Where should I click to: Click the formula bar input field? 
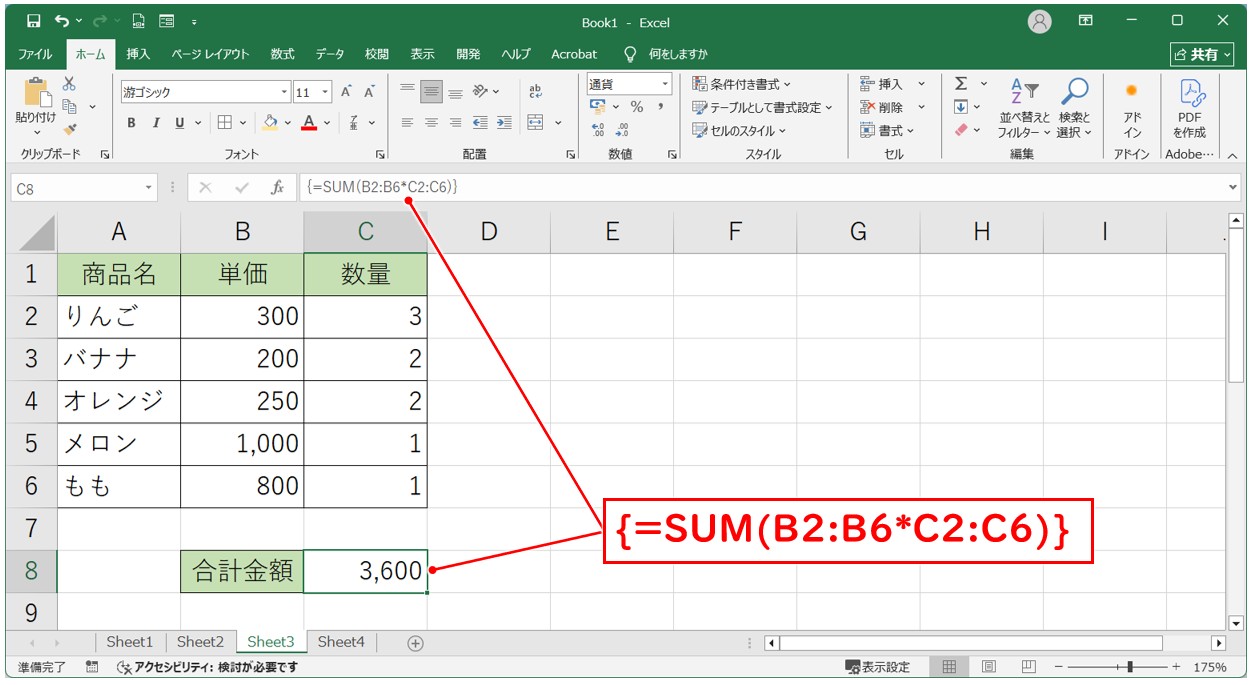760,187
